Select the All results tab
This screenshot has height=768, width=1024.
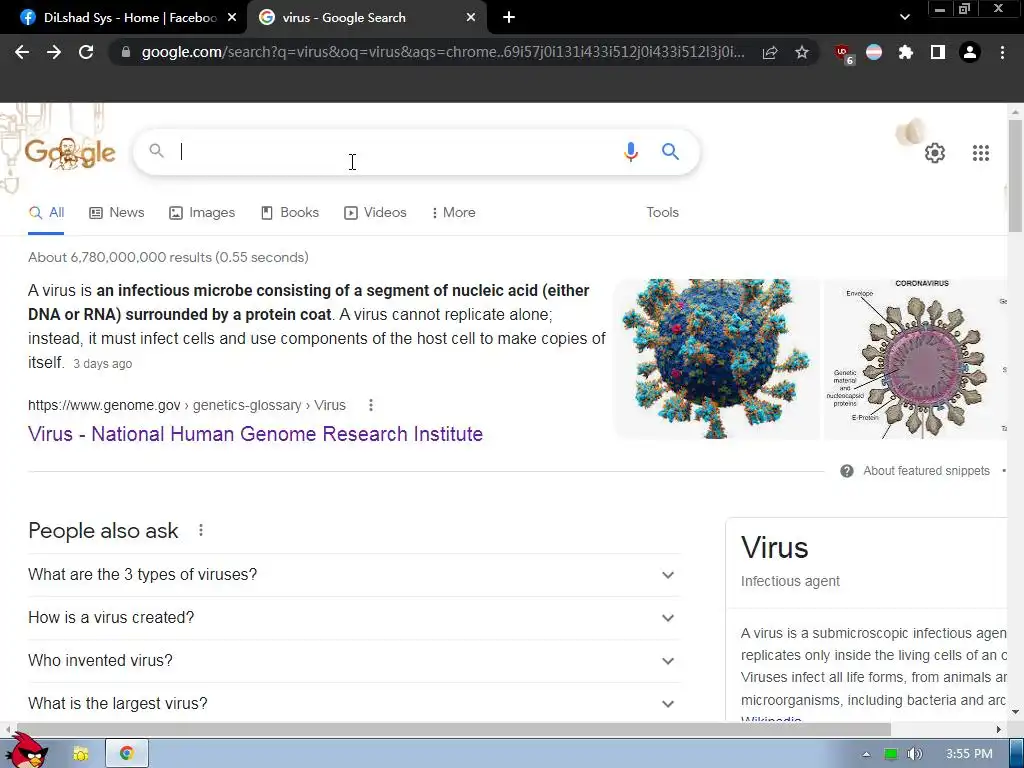point(46,213)
